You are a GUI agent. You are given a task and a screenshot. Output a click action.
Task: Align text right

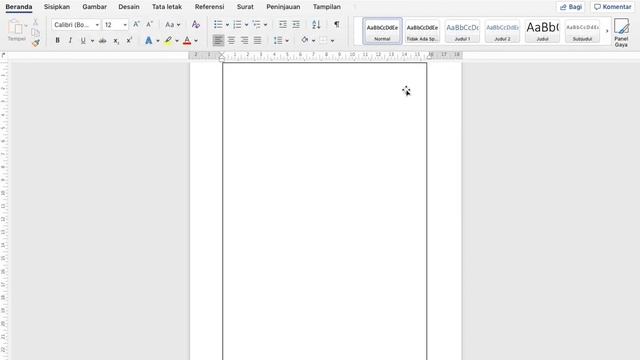click(x=244, y=40)
